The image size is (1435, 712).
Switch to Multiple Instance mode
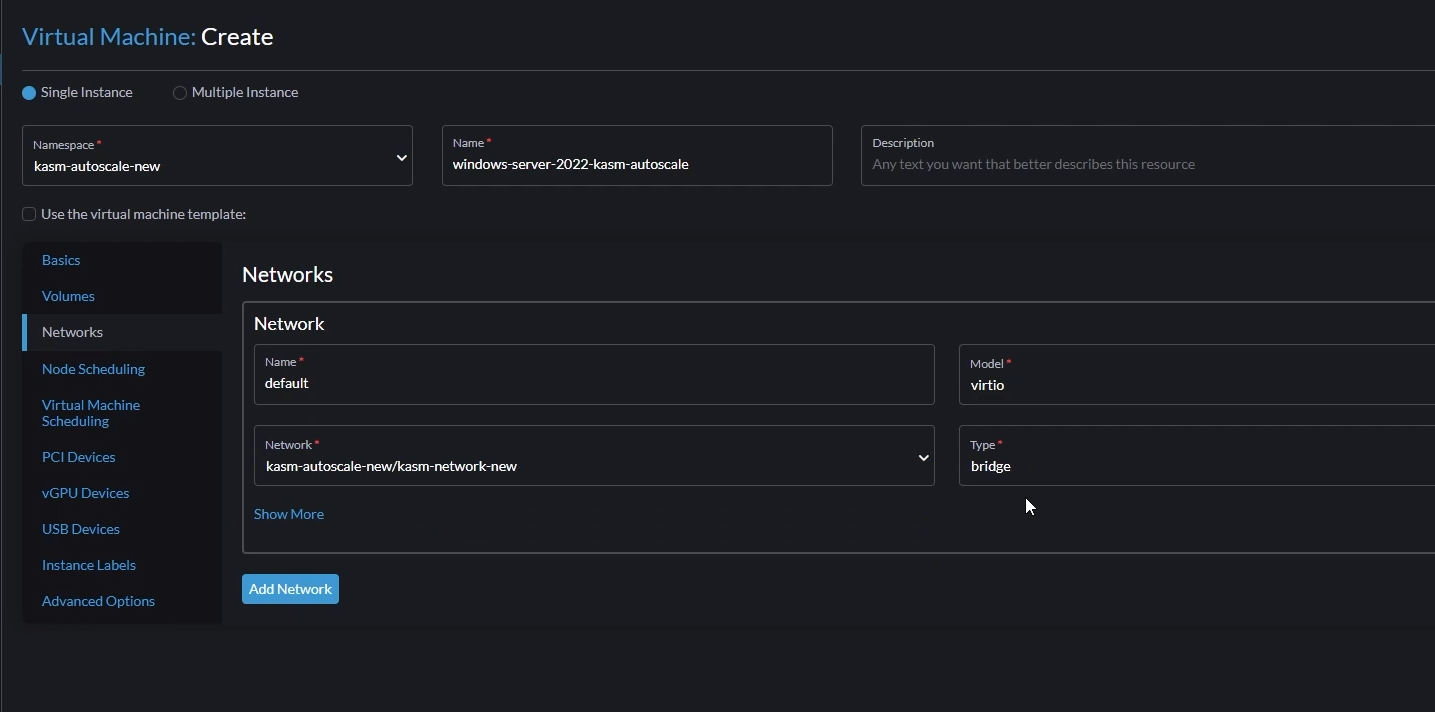(x=179, y=91)
